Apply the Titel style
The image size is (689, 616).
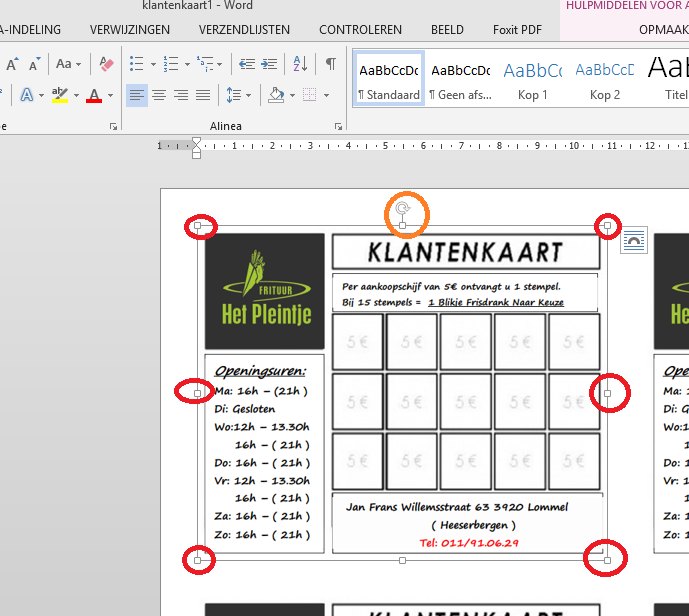point(666,79)
